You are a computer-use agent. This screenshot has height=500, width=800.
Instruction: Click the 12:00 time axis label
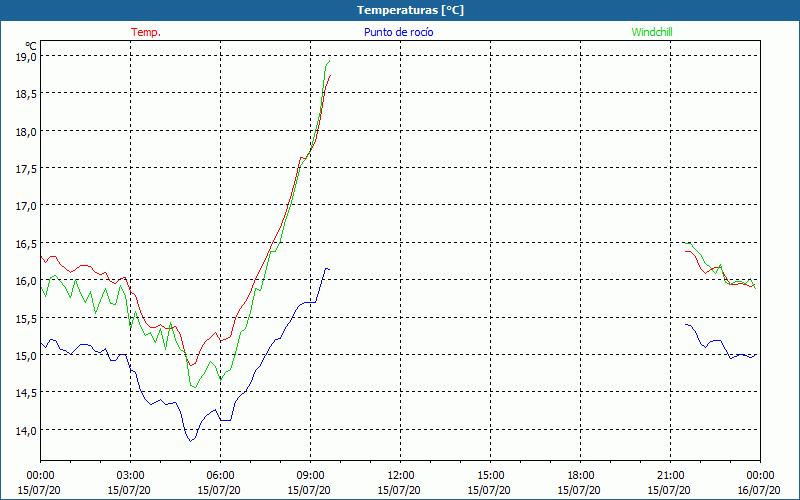tap(401, 476)
